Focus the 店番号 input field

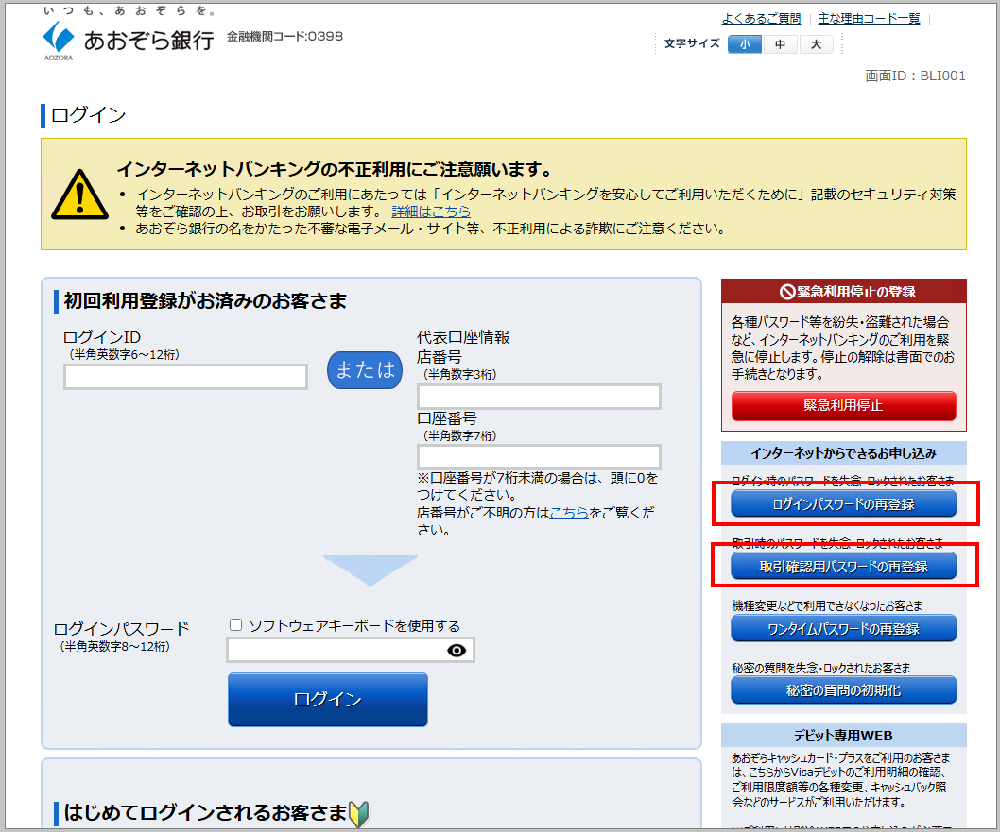tap(540, 397)
